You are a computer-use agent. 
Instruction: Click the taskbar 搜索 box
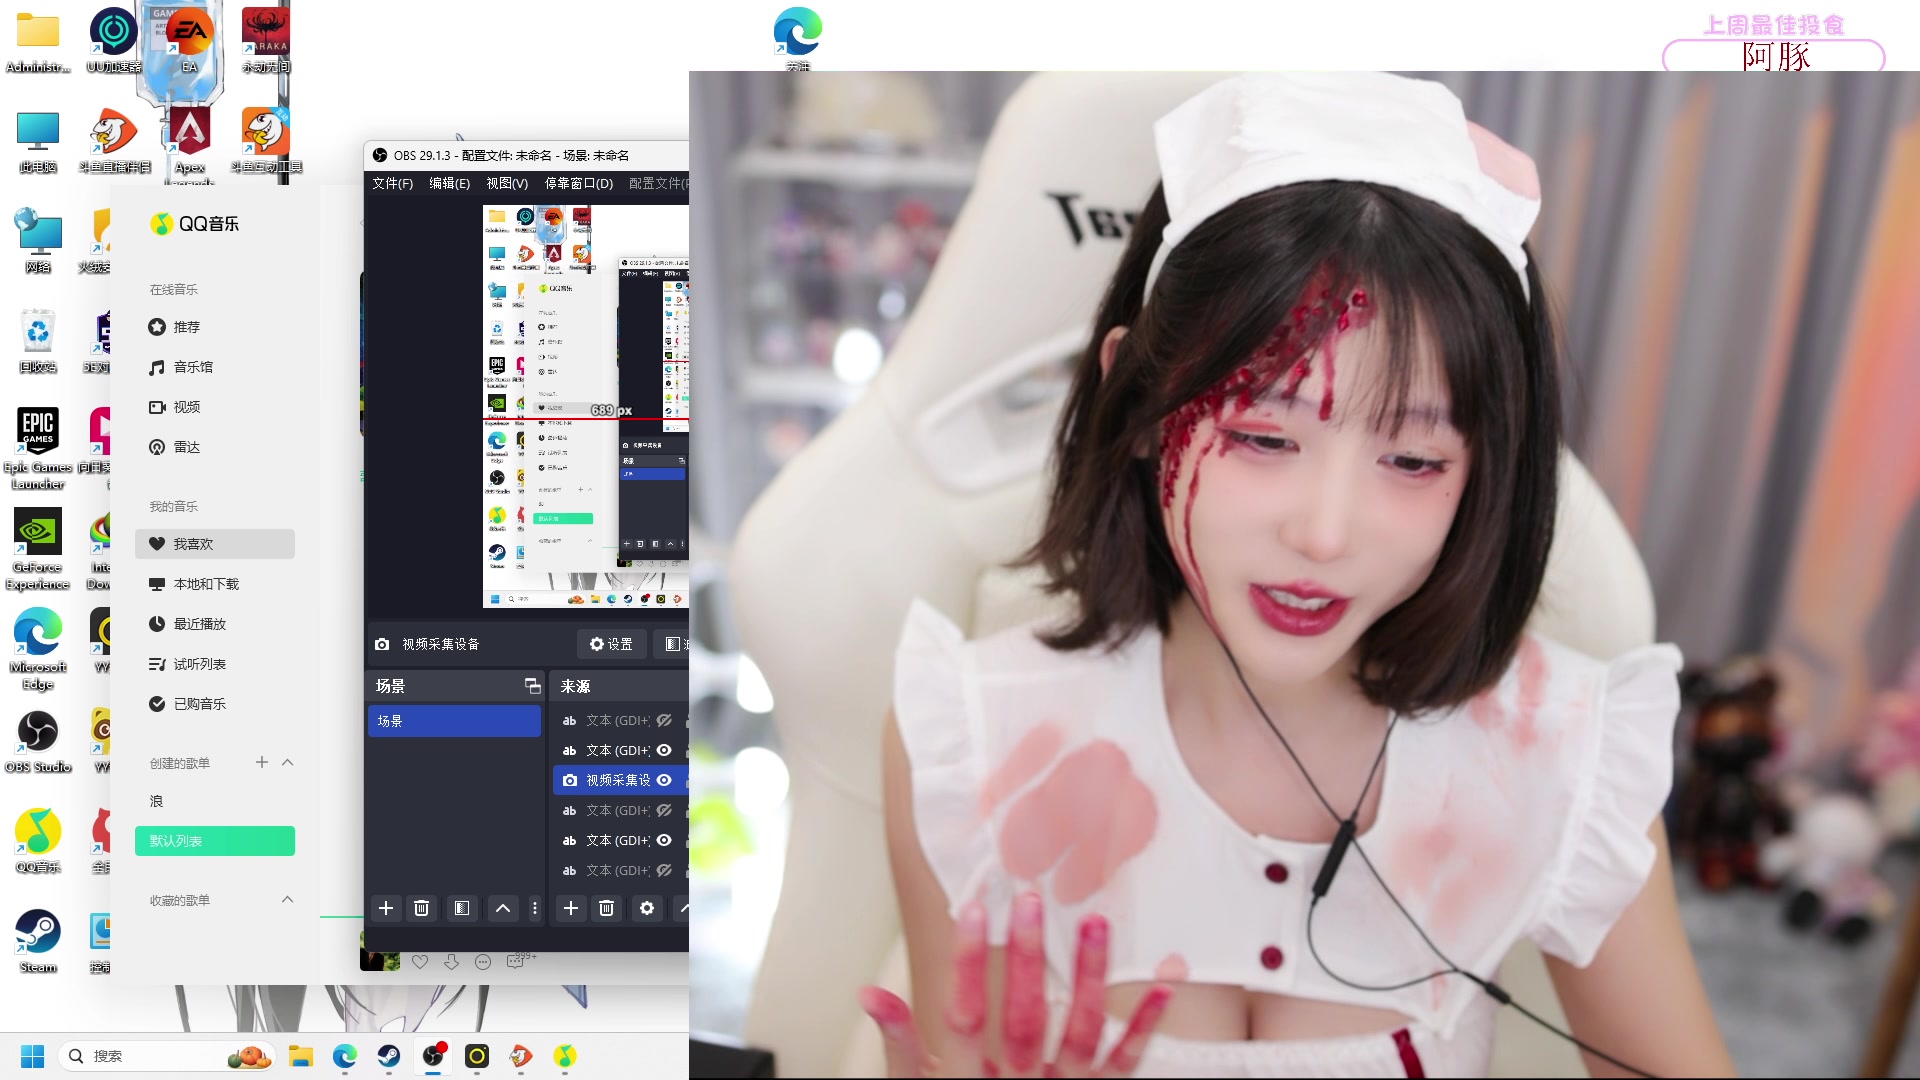pos(168,1056)
